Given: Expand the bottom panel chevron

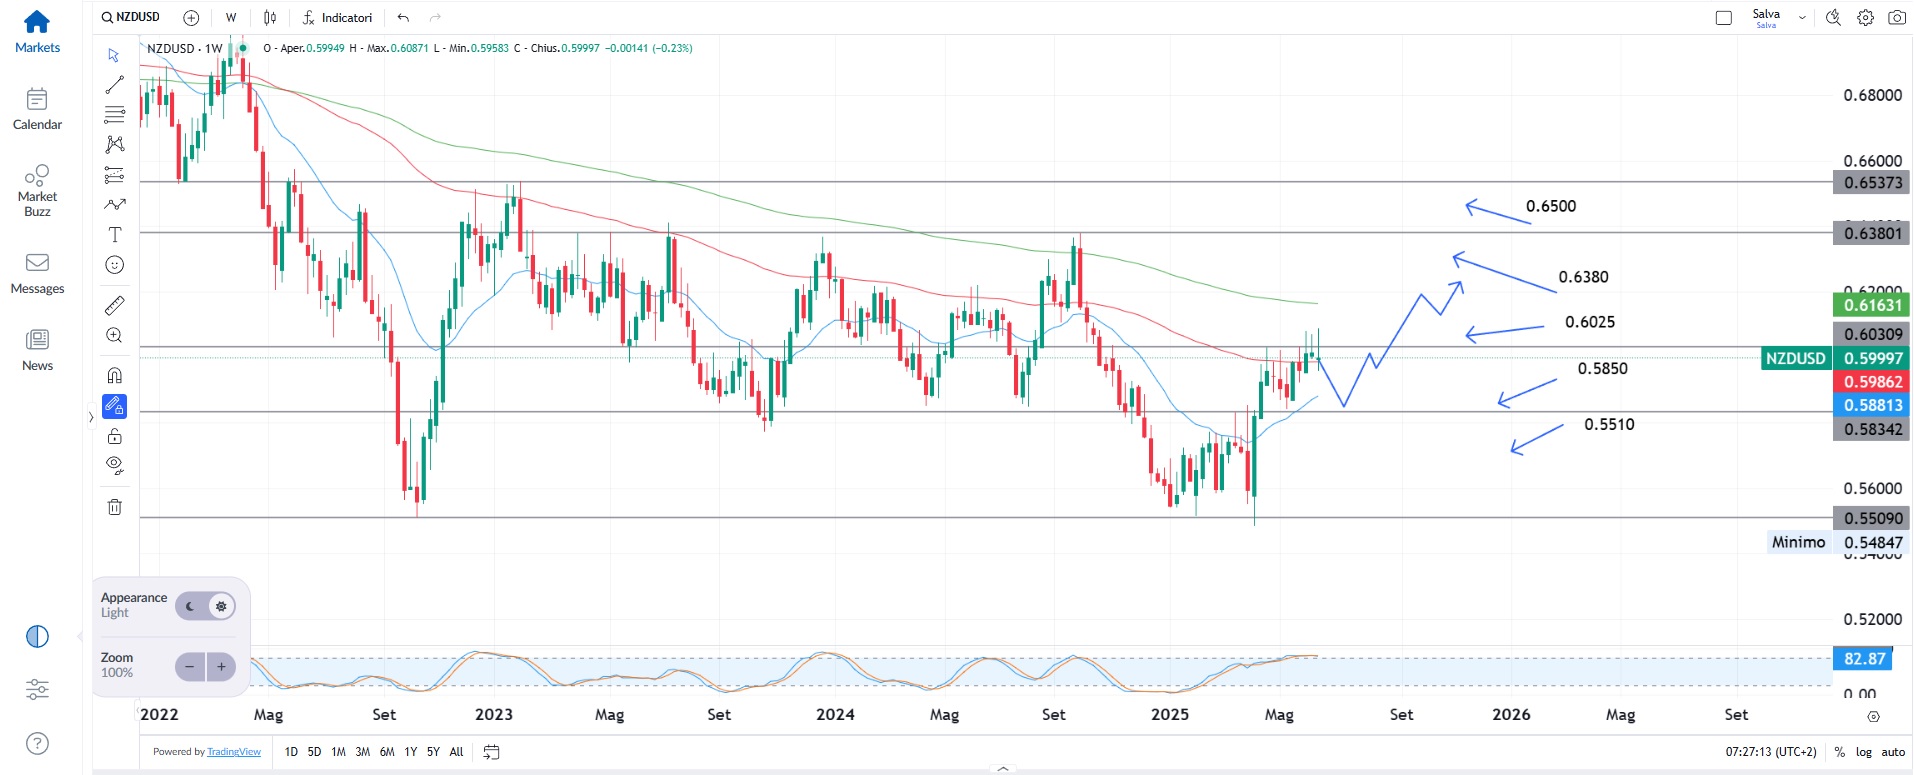Looking at the screenshot, I should 1002,768.
